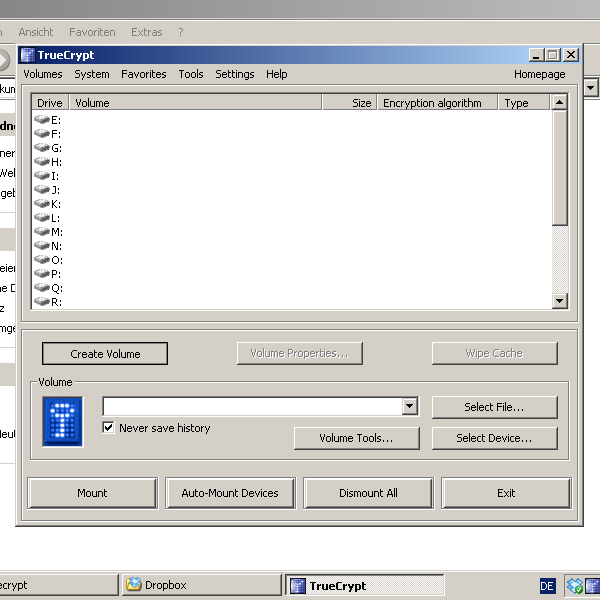The height and width of the screenshot is (600, 600).
Task: Select drive G: icon in list
Action: point(42,148)
